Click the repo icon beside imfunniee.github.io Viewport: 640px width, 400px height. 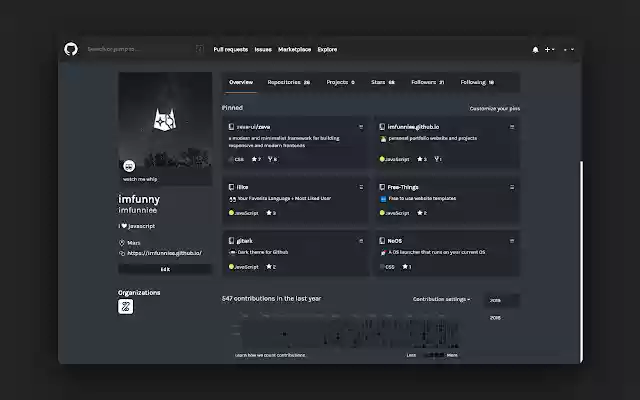pos(382,127)
